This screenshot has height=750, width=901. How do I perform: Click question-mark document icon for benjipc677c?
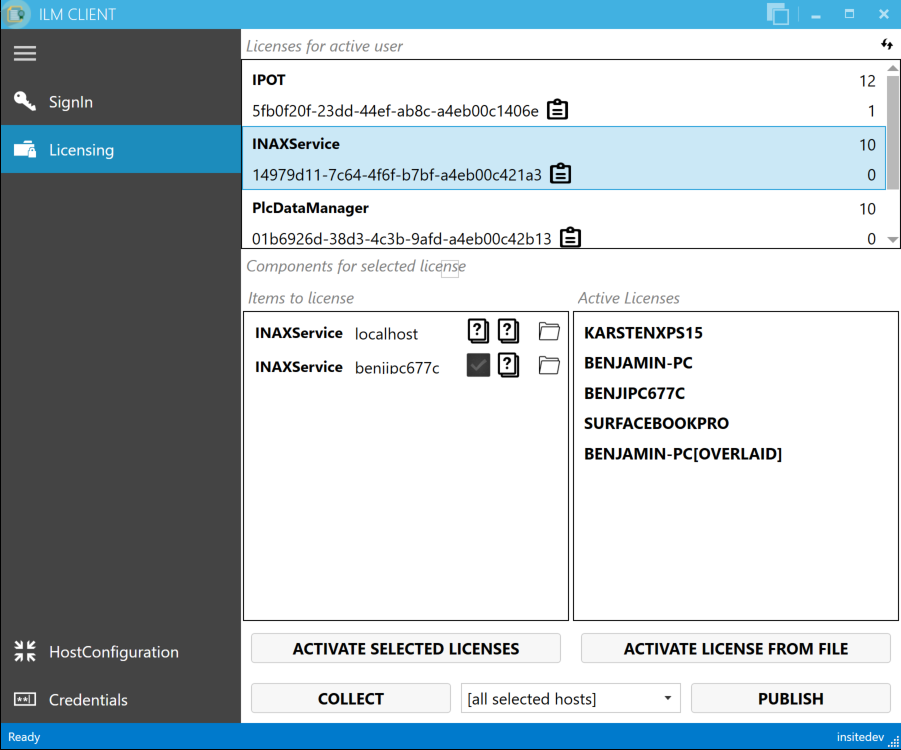(508, 365)
